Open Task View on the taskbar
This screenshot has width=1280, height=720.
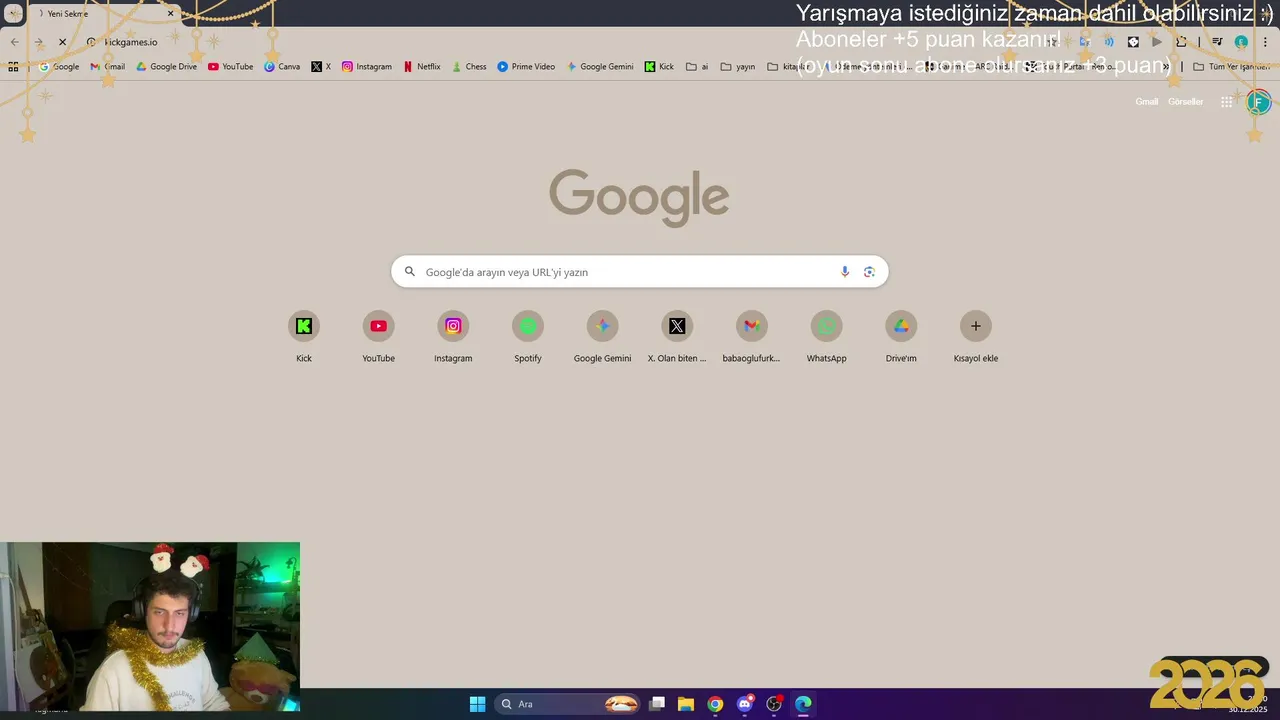point(657,704)
